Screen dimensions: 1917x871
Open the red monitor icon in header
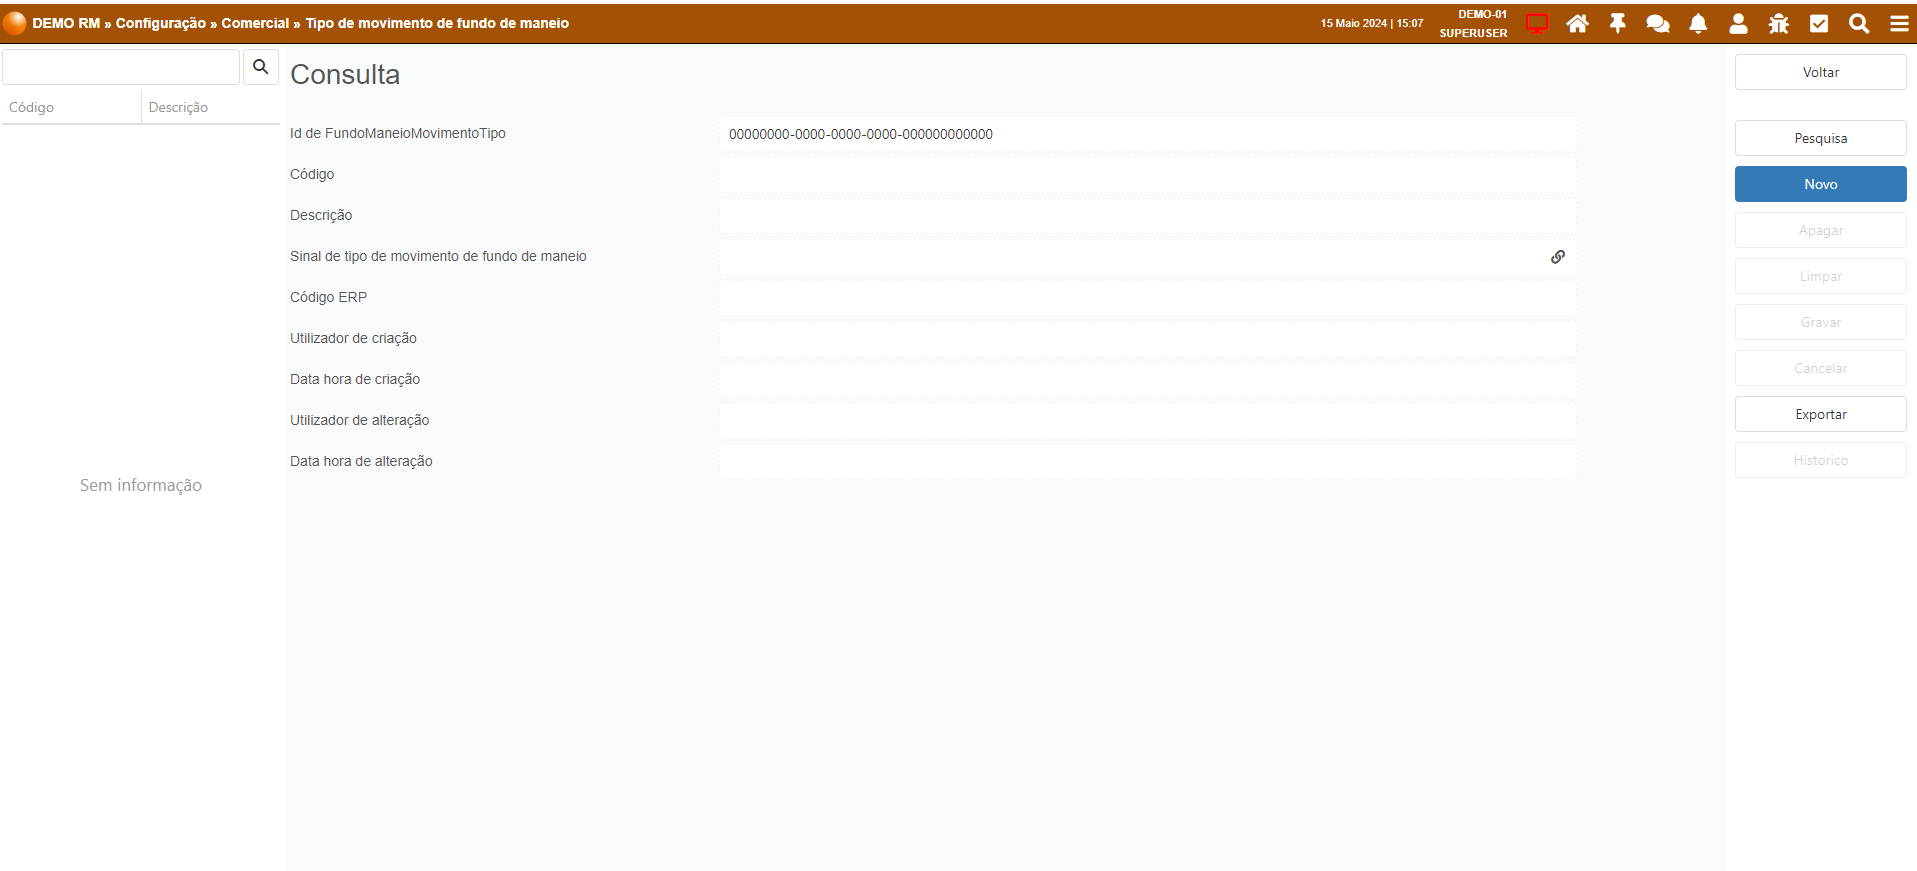[1537, 23]
